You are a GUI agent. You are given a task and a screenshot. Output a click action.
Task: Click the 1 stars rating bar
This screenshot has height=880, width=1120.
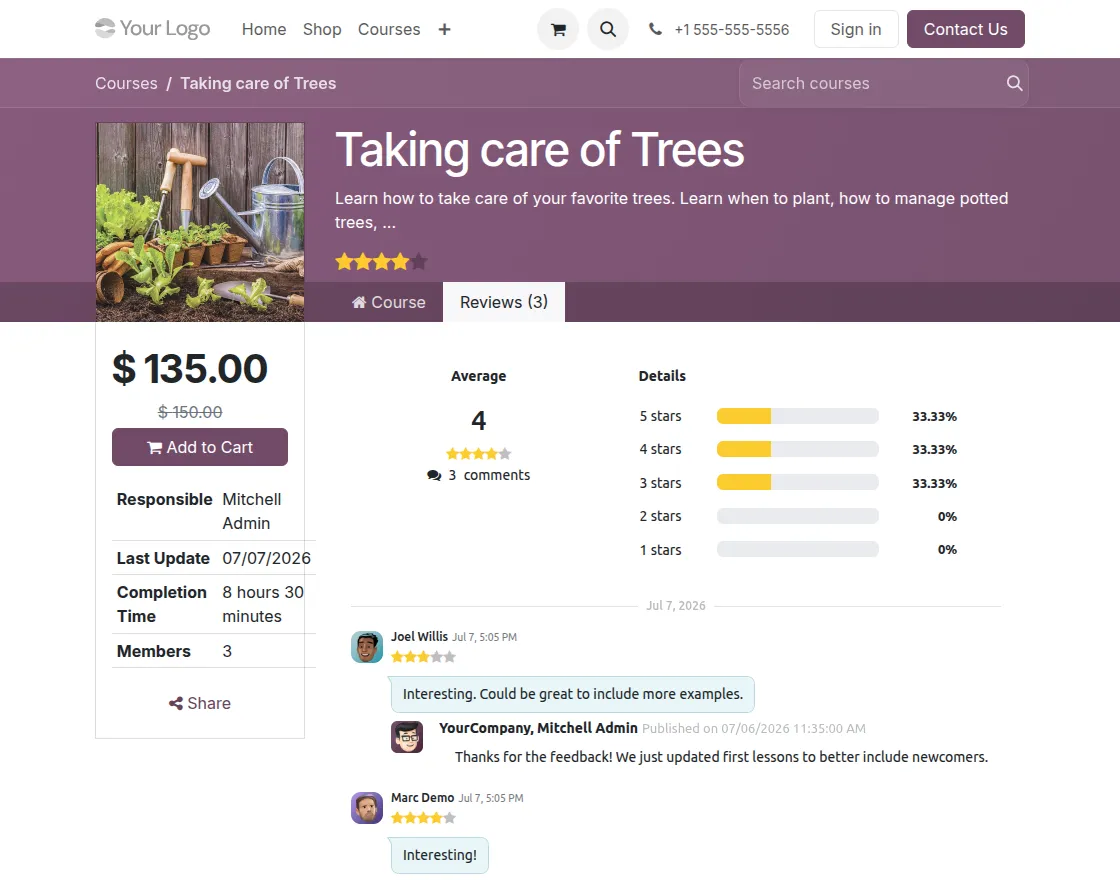click(x=798, y=549)
